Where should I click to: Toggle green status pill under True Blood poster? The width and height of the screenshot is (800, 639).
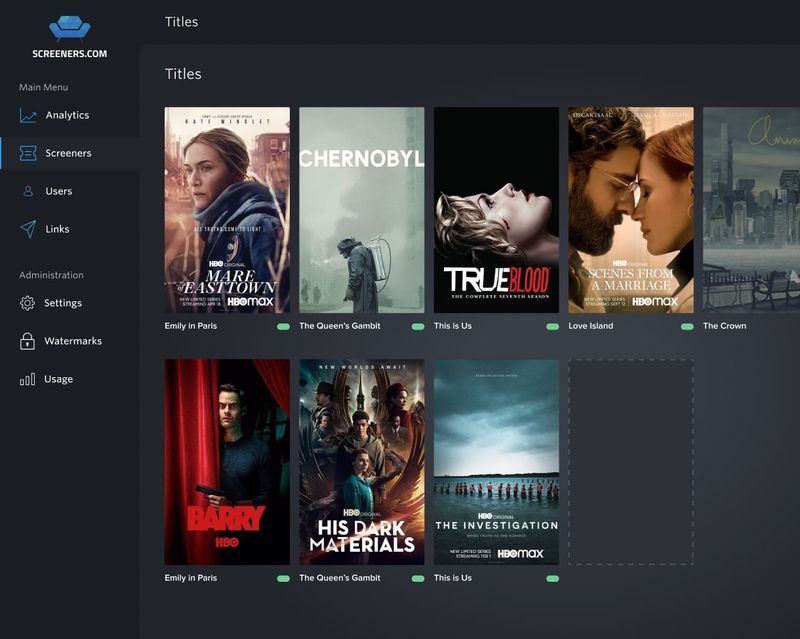click(x=553, y=327)
